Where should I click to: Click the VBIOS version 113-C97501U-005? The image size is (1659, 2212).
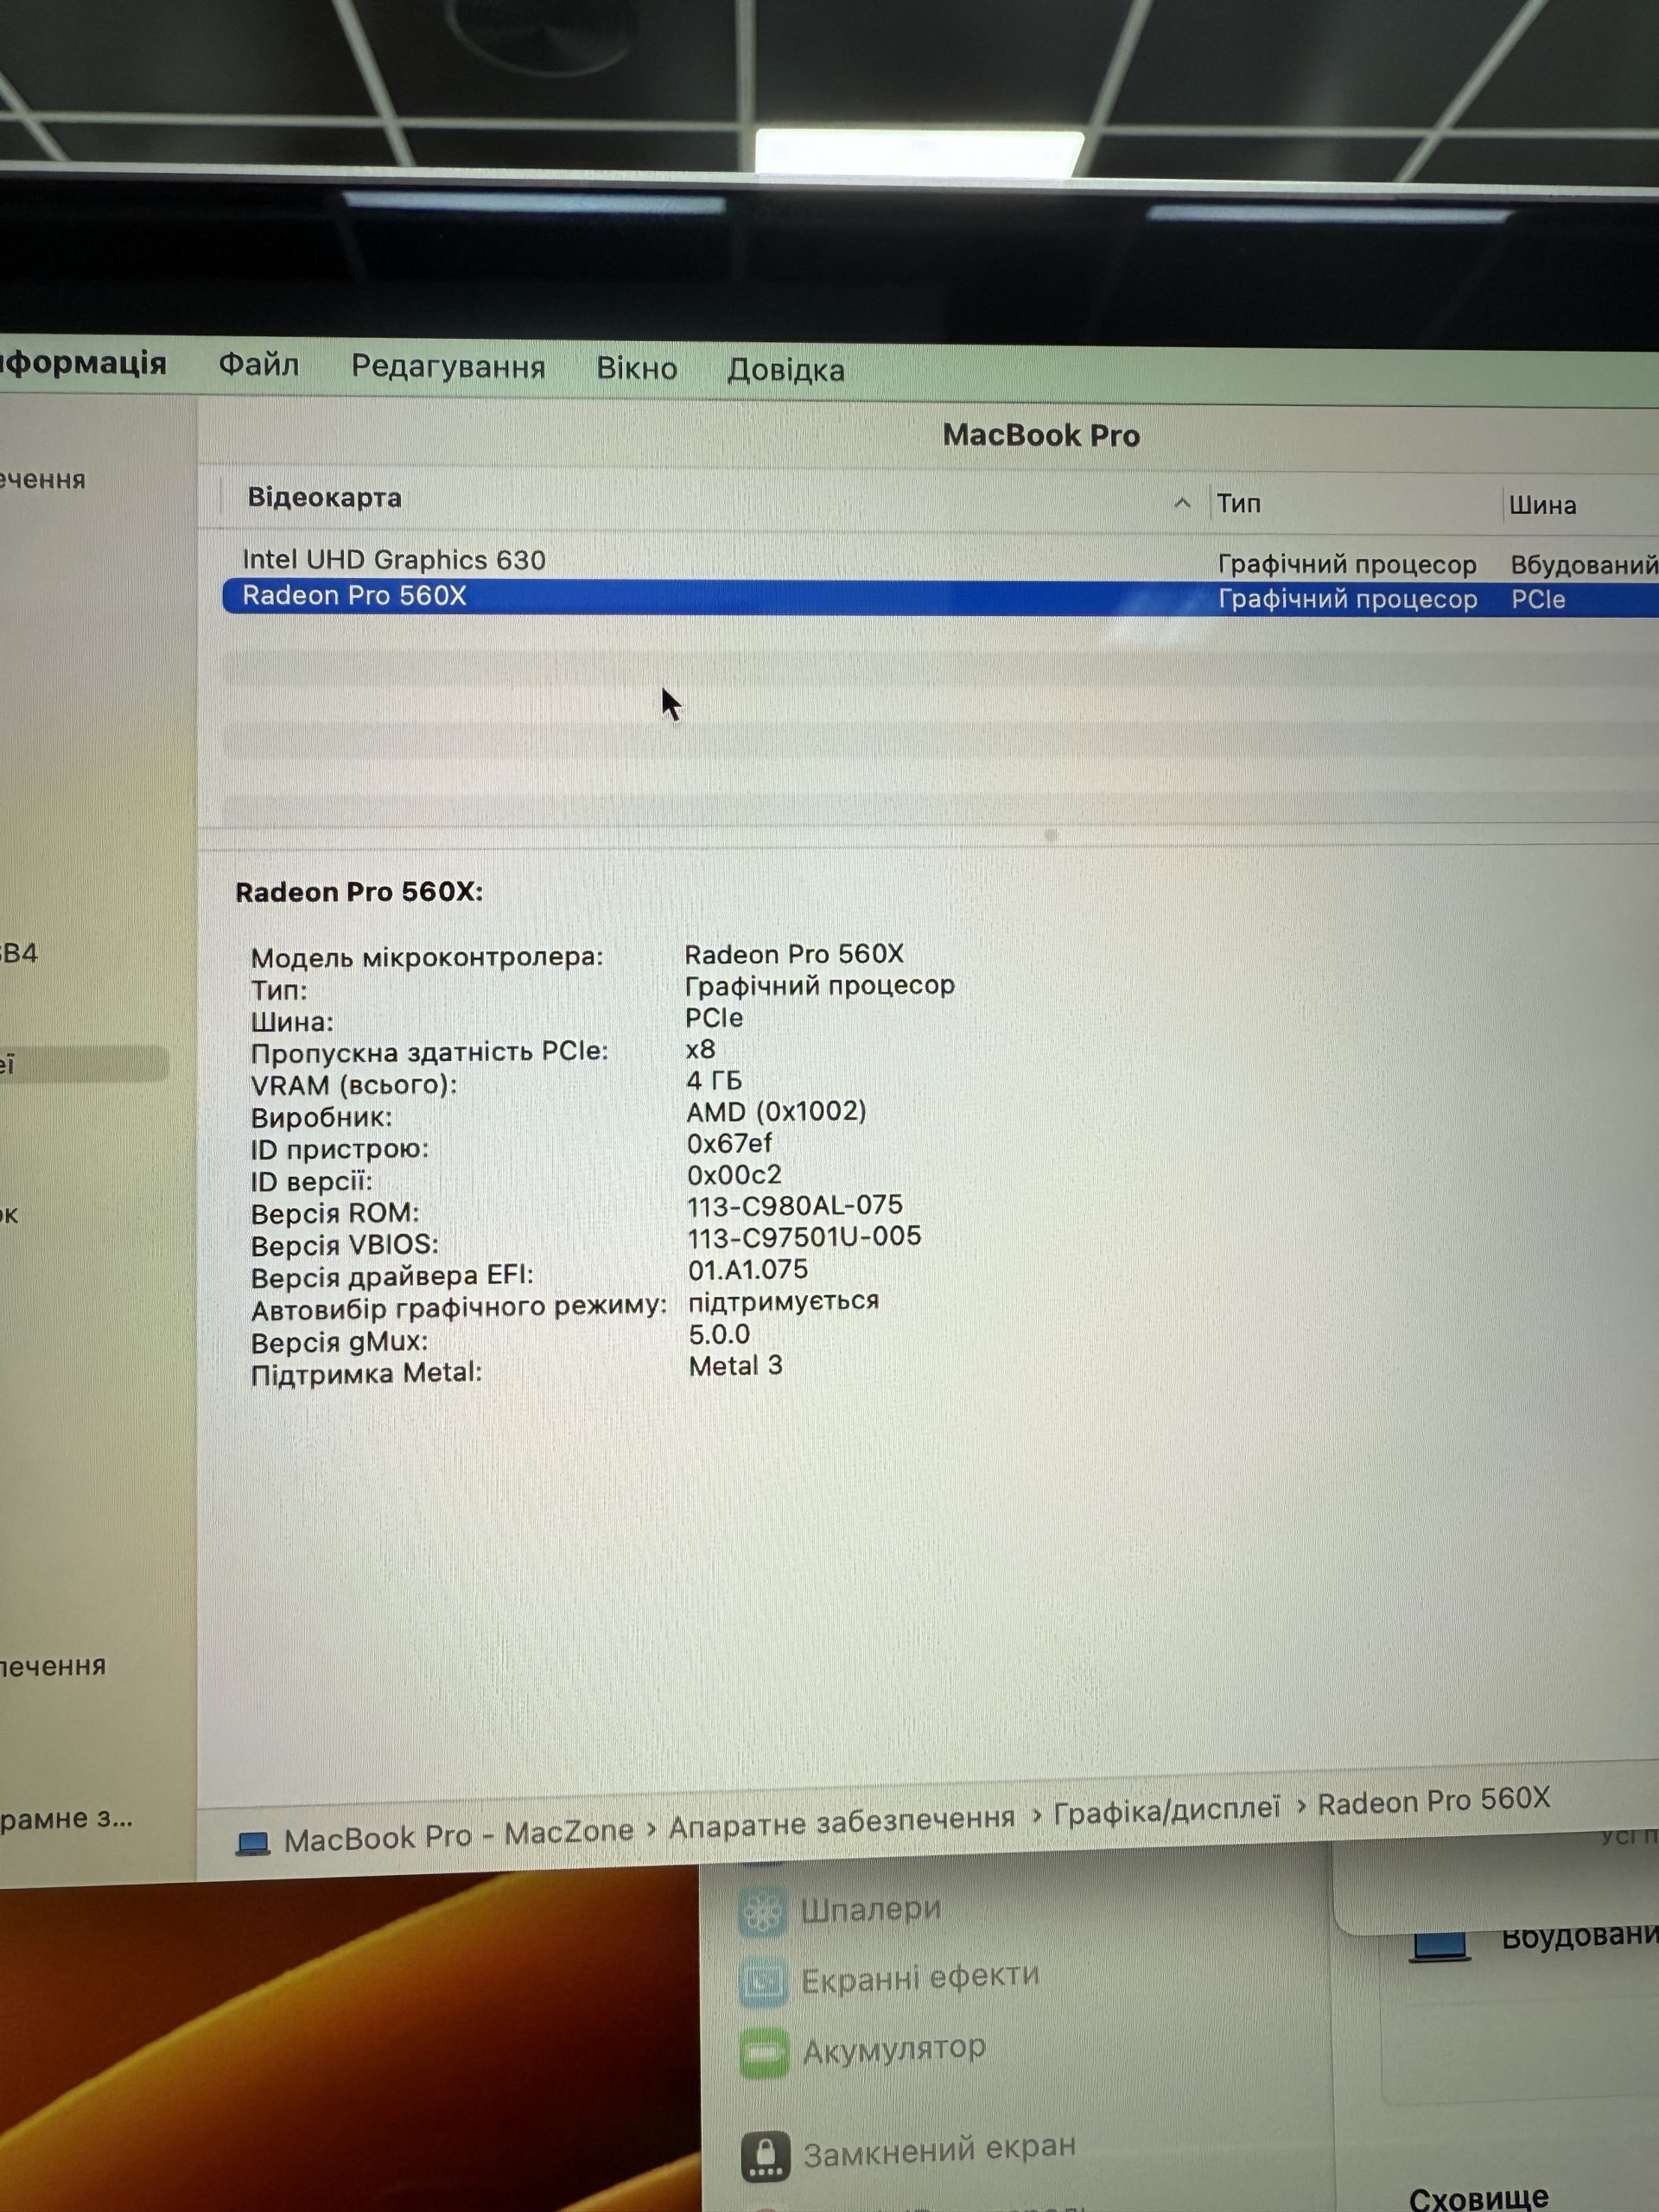tap(805, 1237)
